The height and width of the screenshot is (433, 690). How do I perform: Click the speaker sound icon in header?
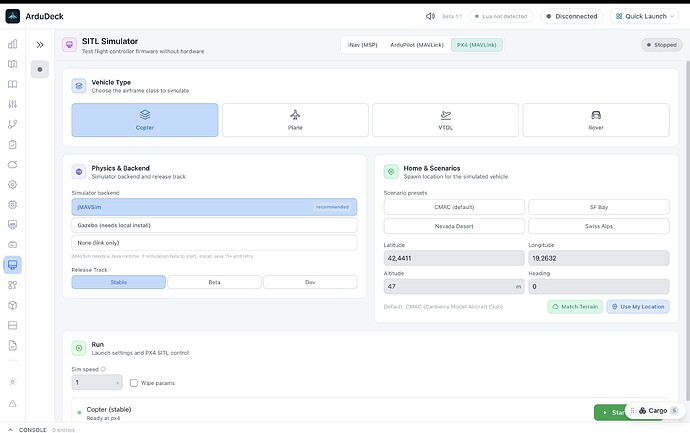pos(430,16)
